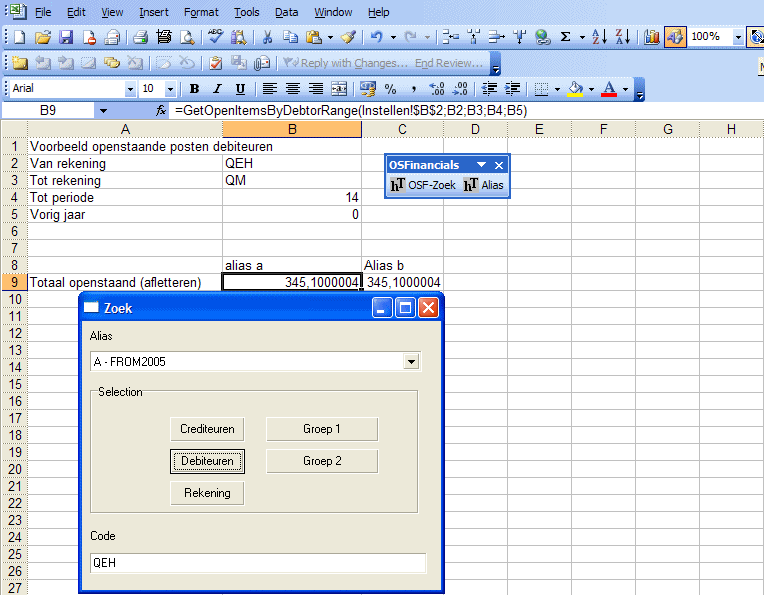
Task: Select the row 9 header
Action: pyautogui.click(x=14, y=283)
